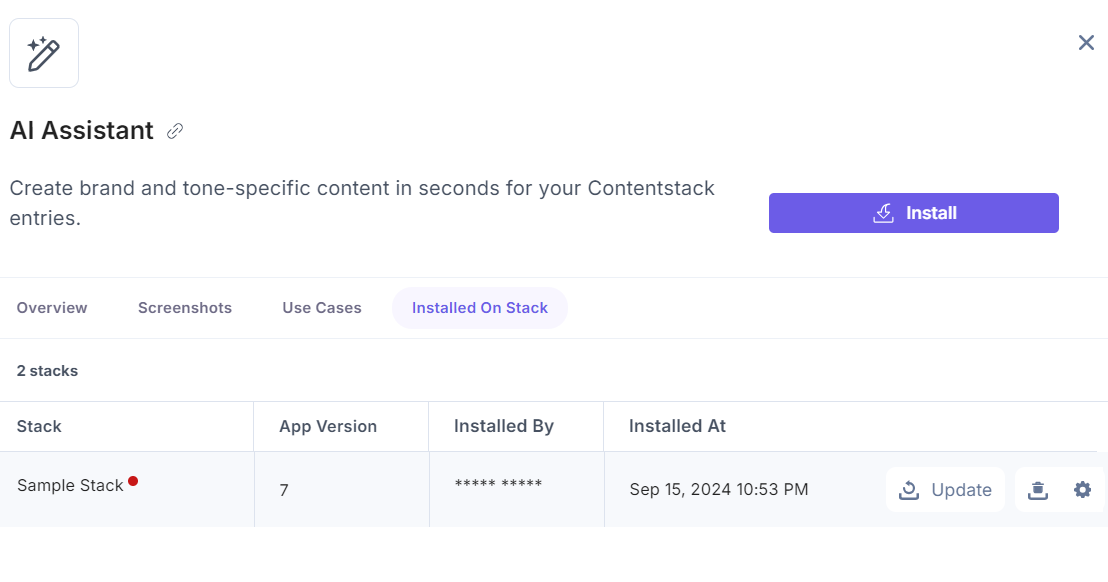Copy app link via chain icon beside title
The width and height of the screenshot is (1108, 582).
coord(176,131)
